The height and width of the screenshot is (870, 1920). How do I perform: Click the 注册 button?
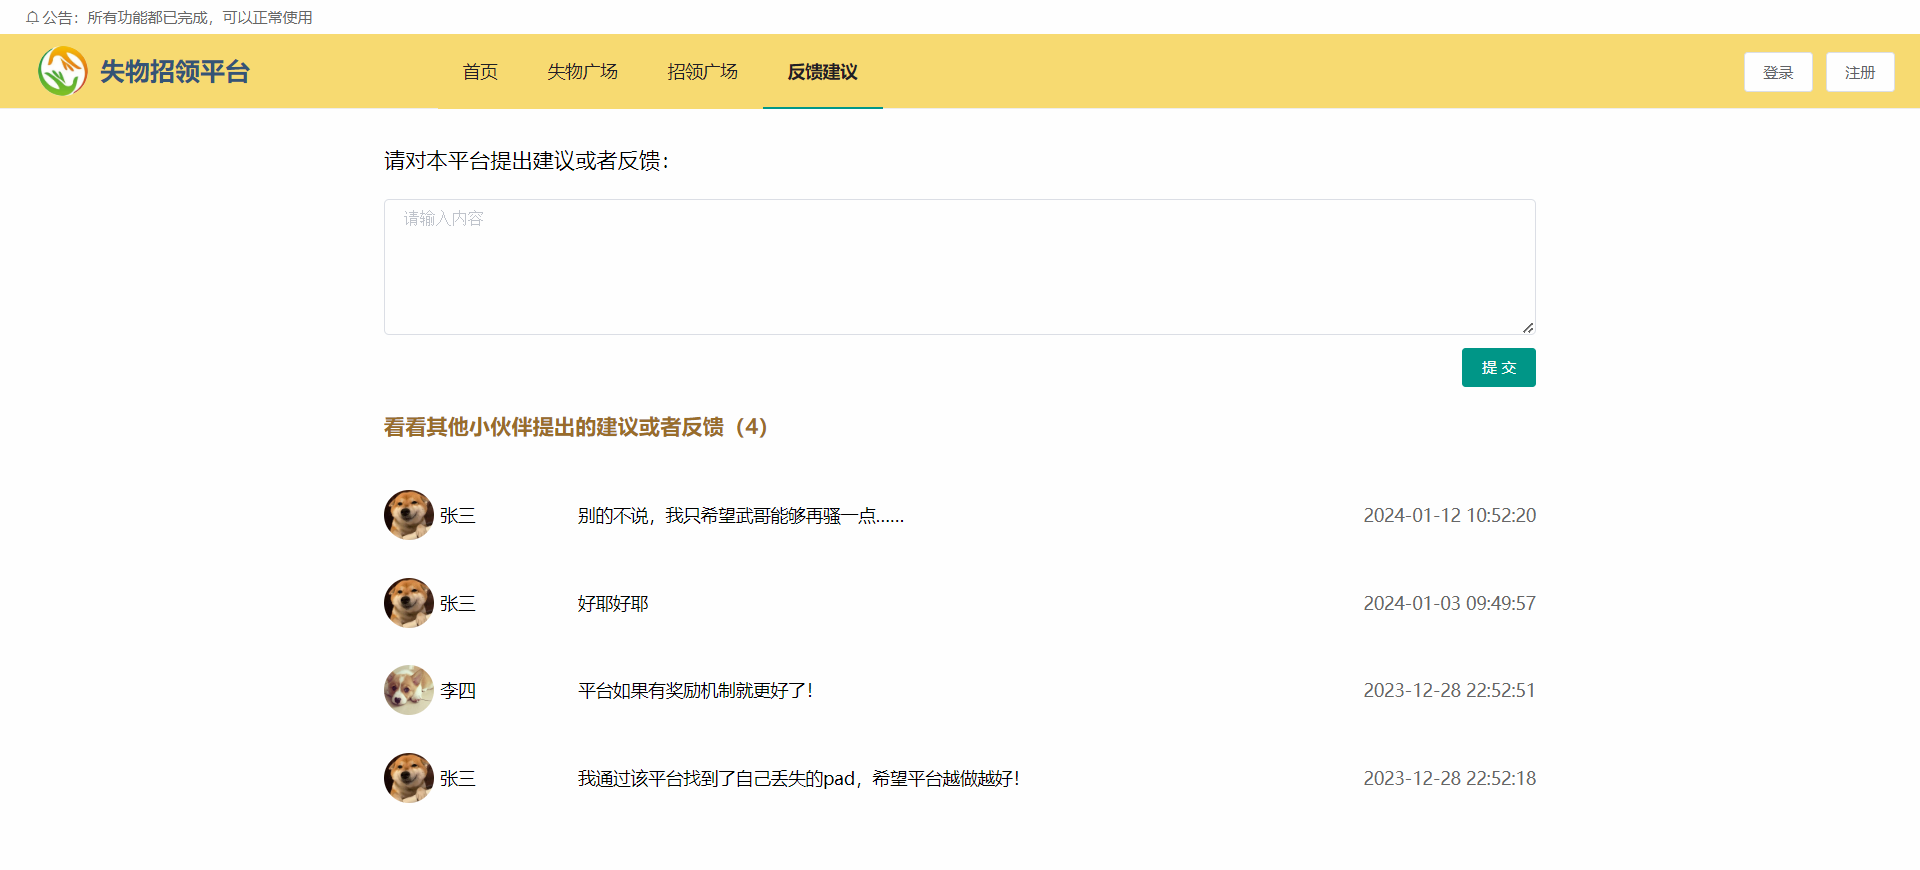click(1860, 72)
